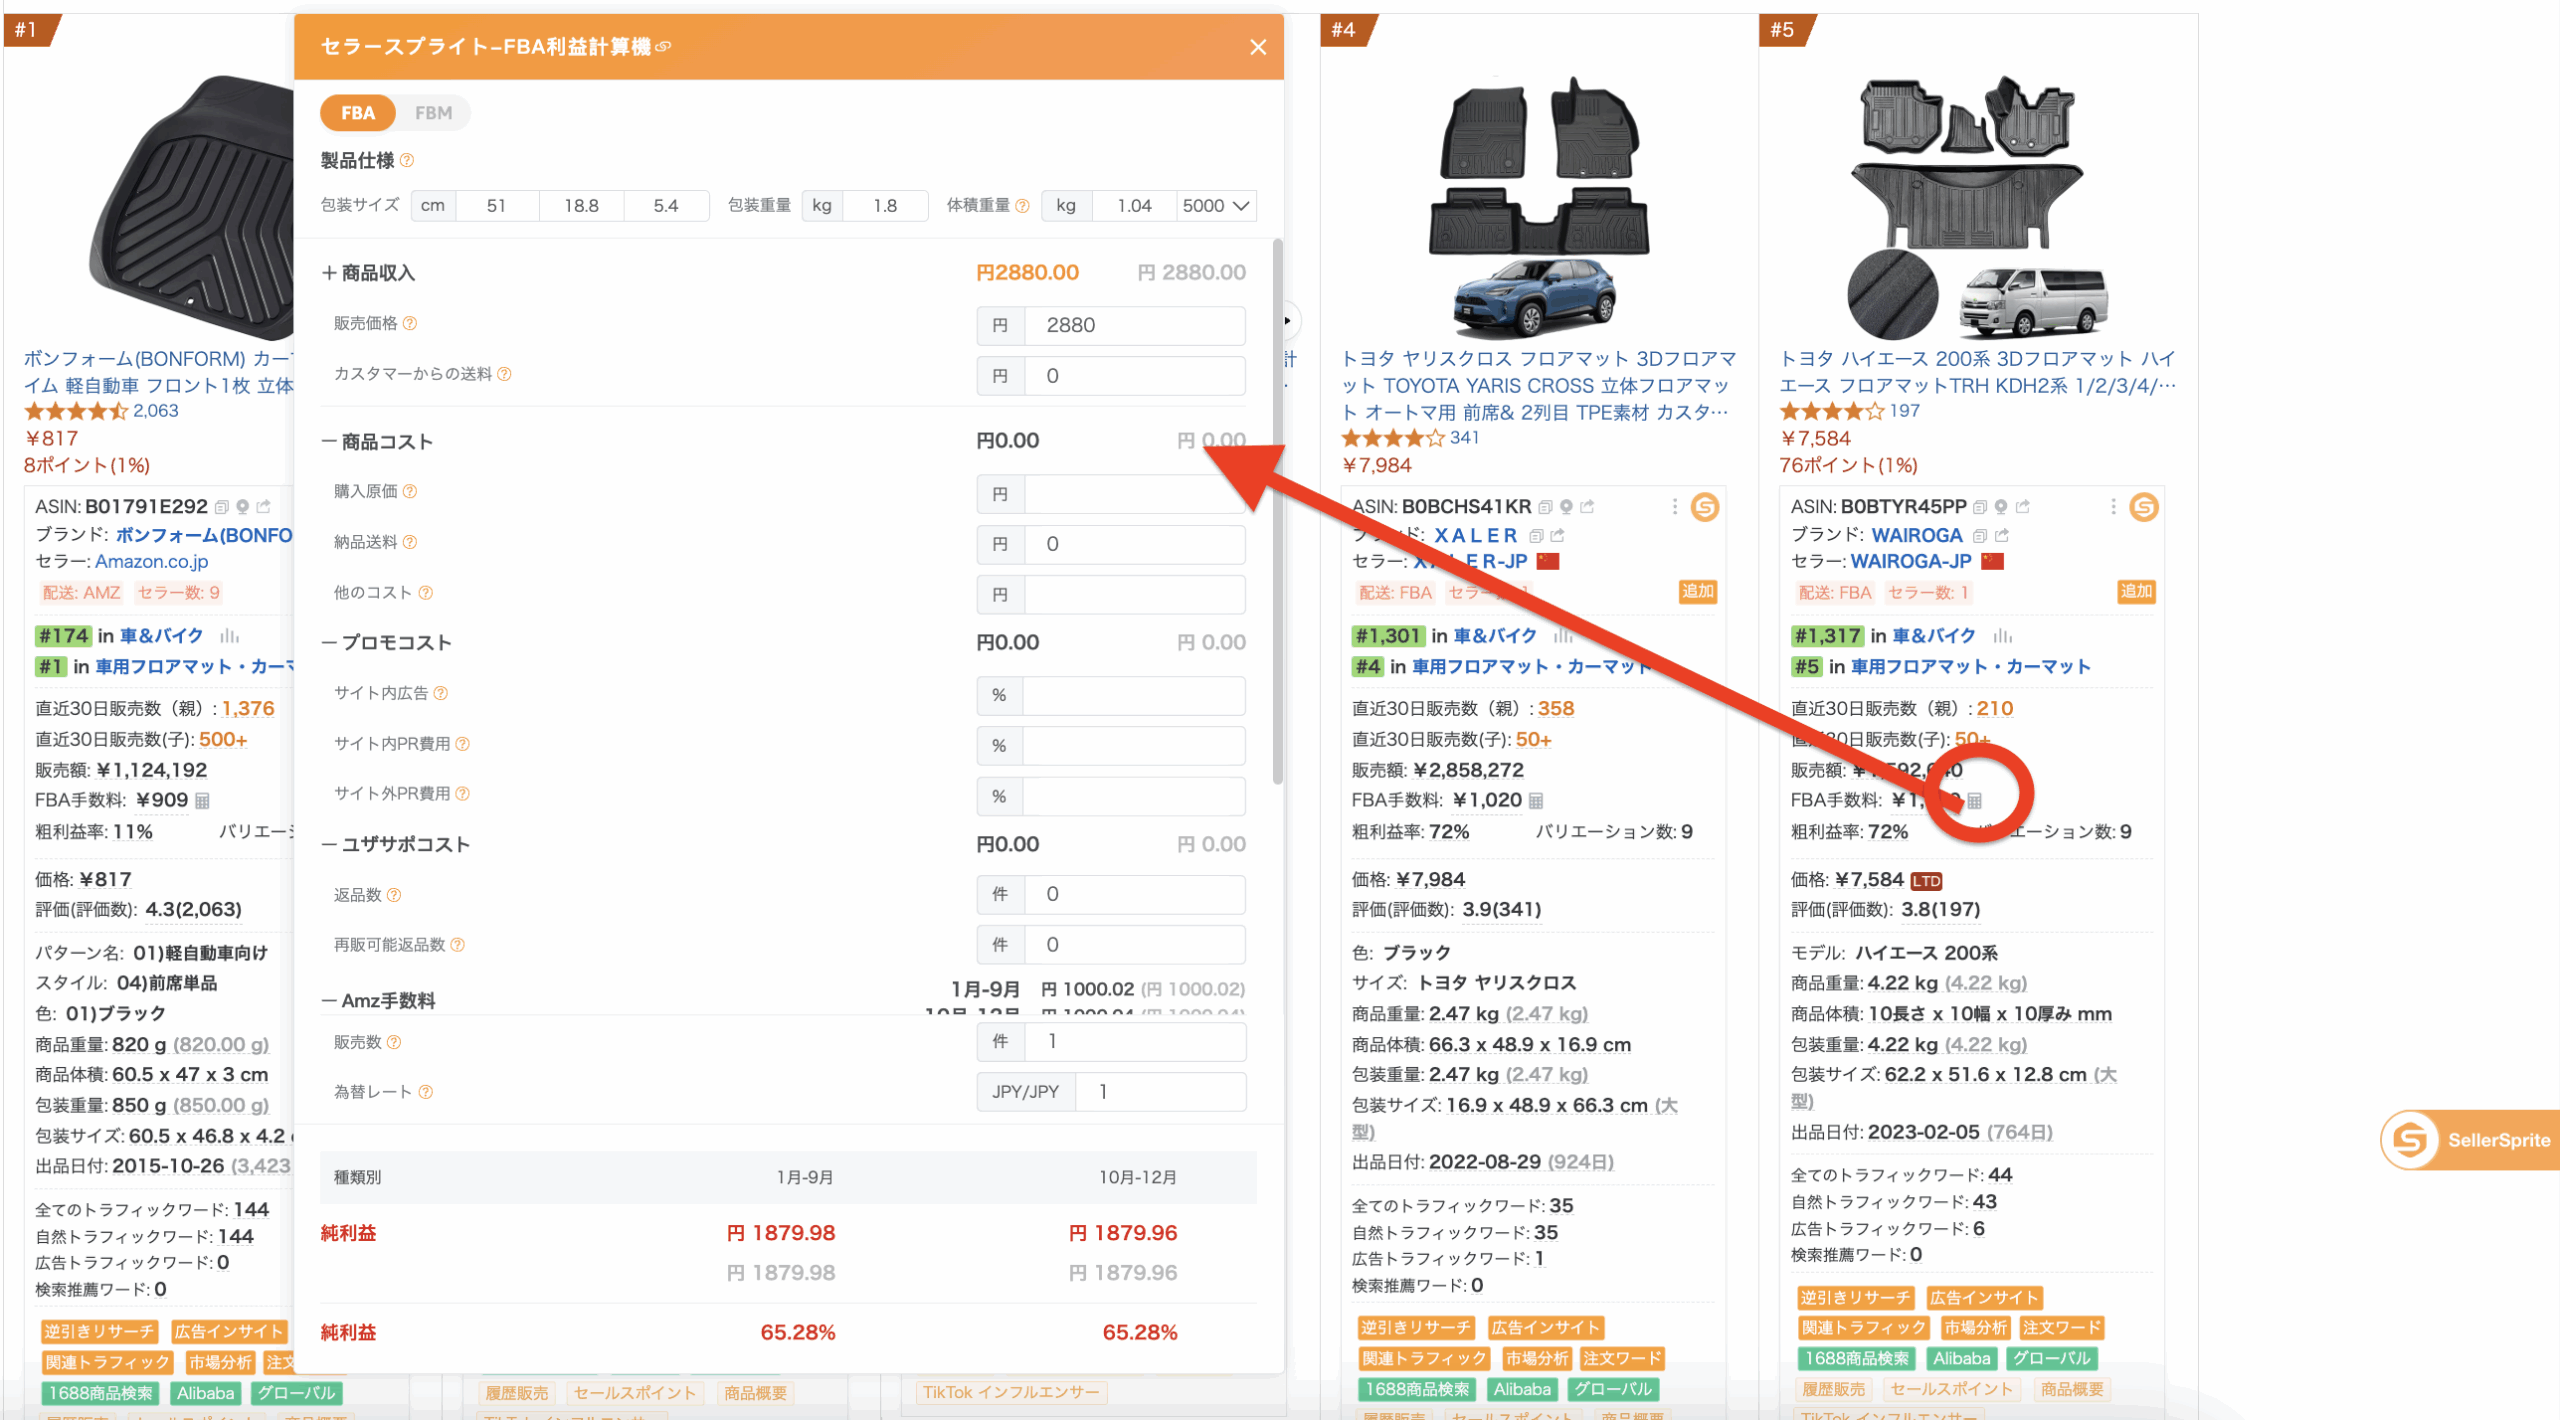Click Alibaba tag on WAIROGA card

1961,1359
